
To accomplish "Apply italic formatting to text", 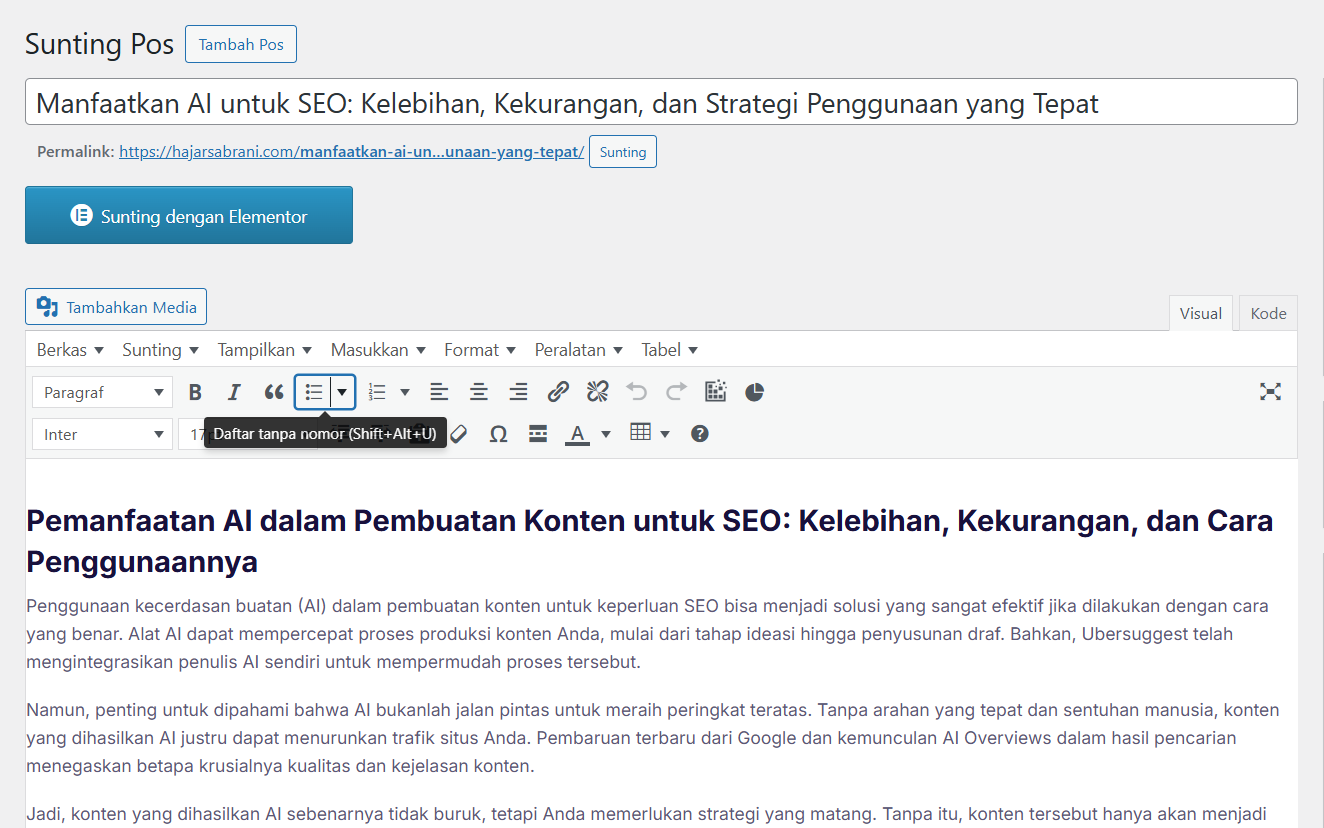I will click(x=234, y=392).
